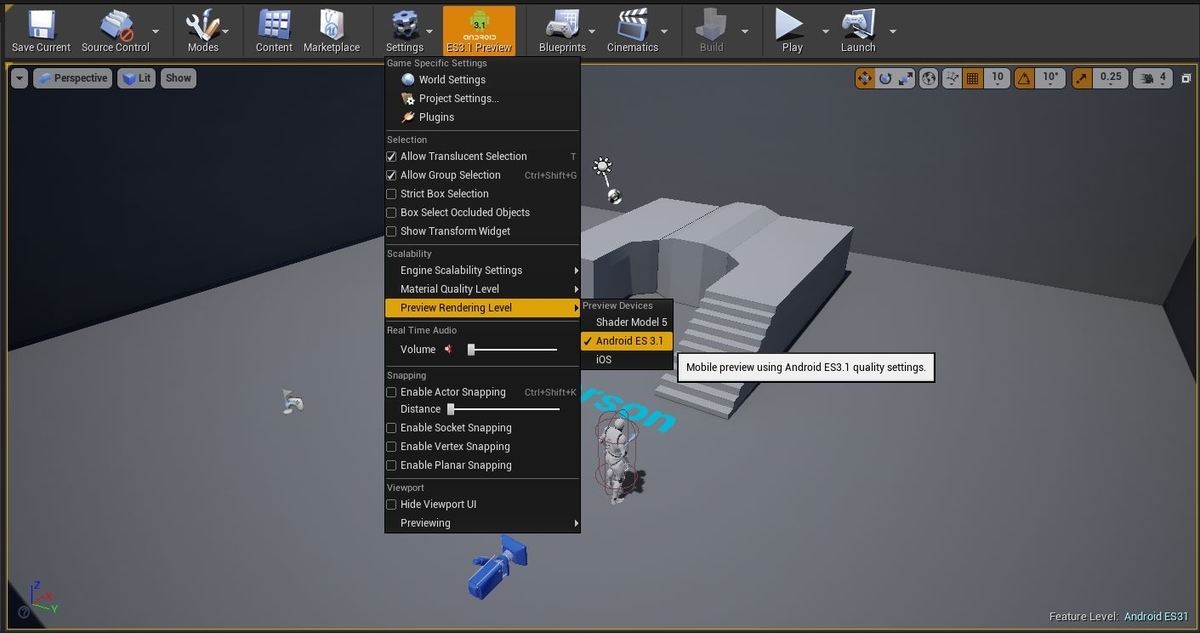This screenshot has height=633, width=1200.
Task: Select the directional light actor icon
Action: 602,166
